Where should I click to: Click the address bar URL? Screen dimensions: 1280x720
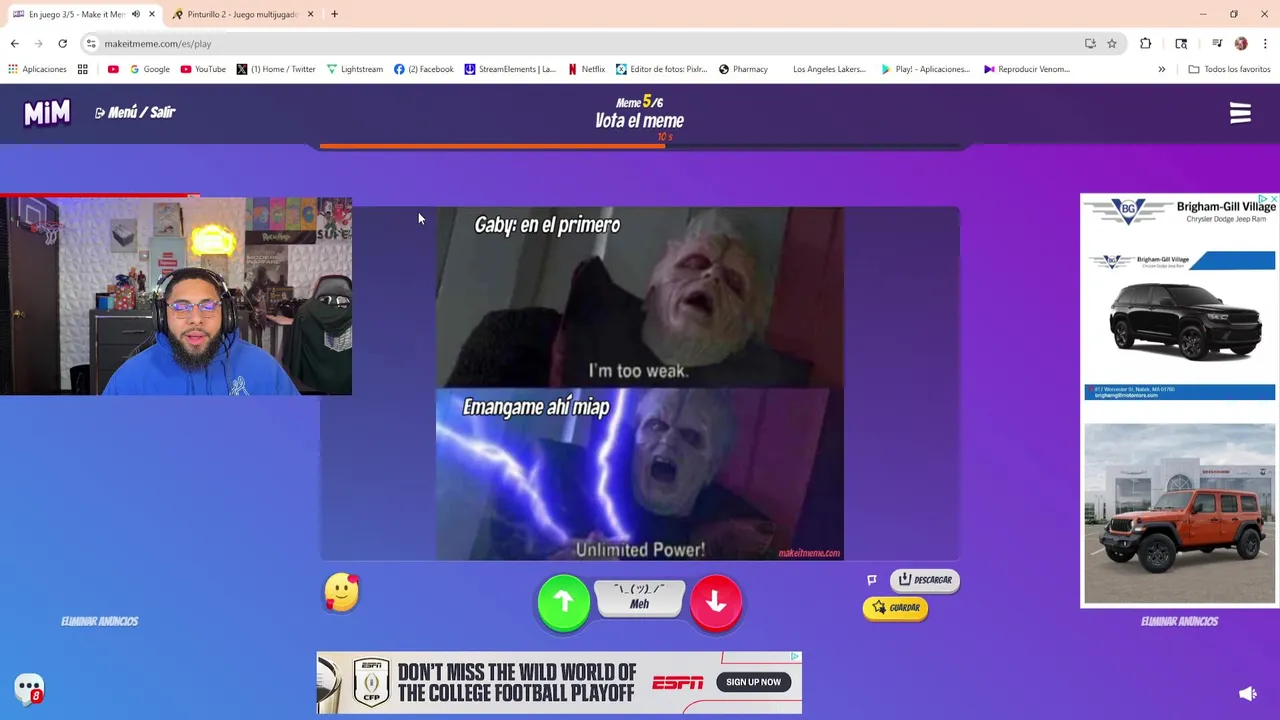click(158, 44)
